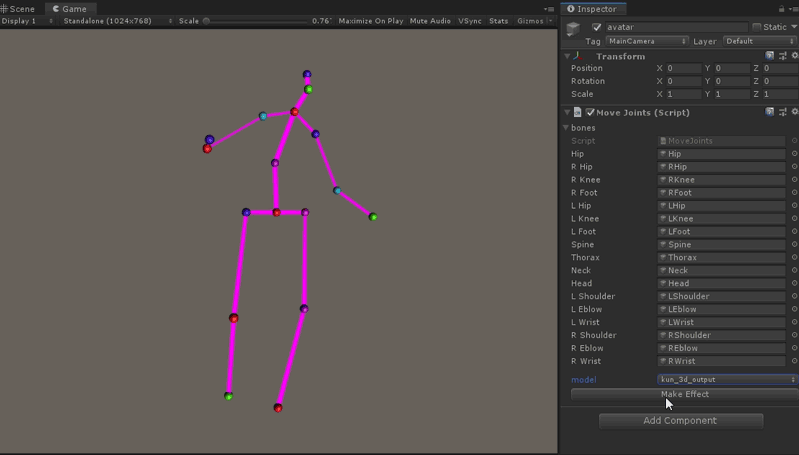Click object picker circle for L Hip
This screenshot has width=799, height=455.
(x=794, y=205)
